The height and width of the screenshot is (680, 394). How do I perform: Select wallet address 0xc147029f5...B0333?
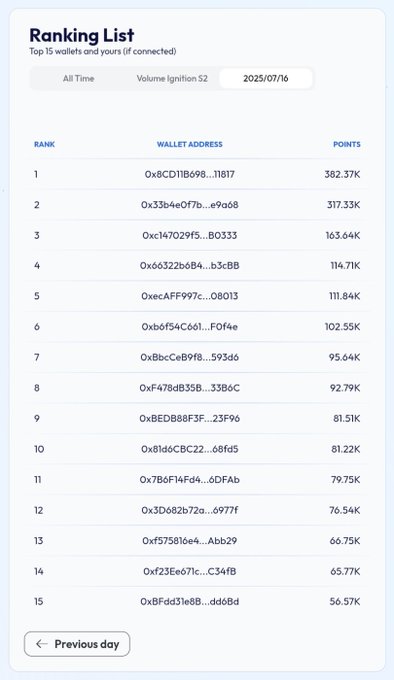(x=190, y=235)
